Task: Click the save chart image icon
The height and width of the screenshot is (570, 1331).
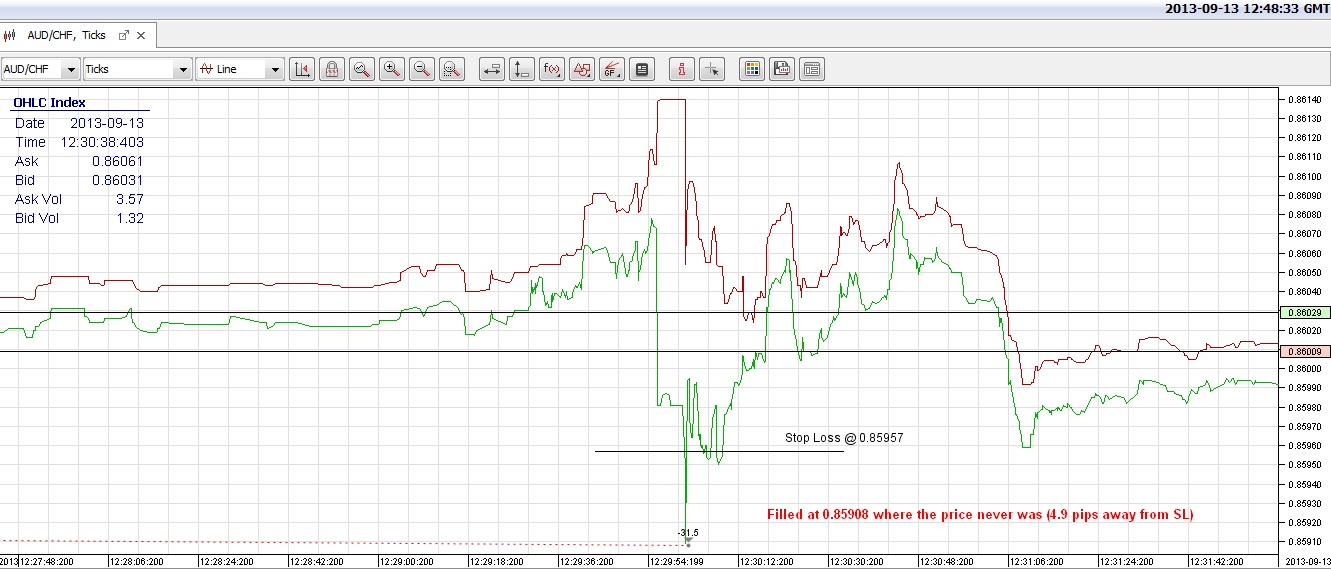Action: (x=782, y=69)
